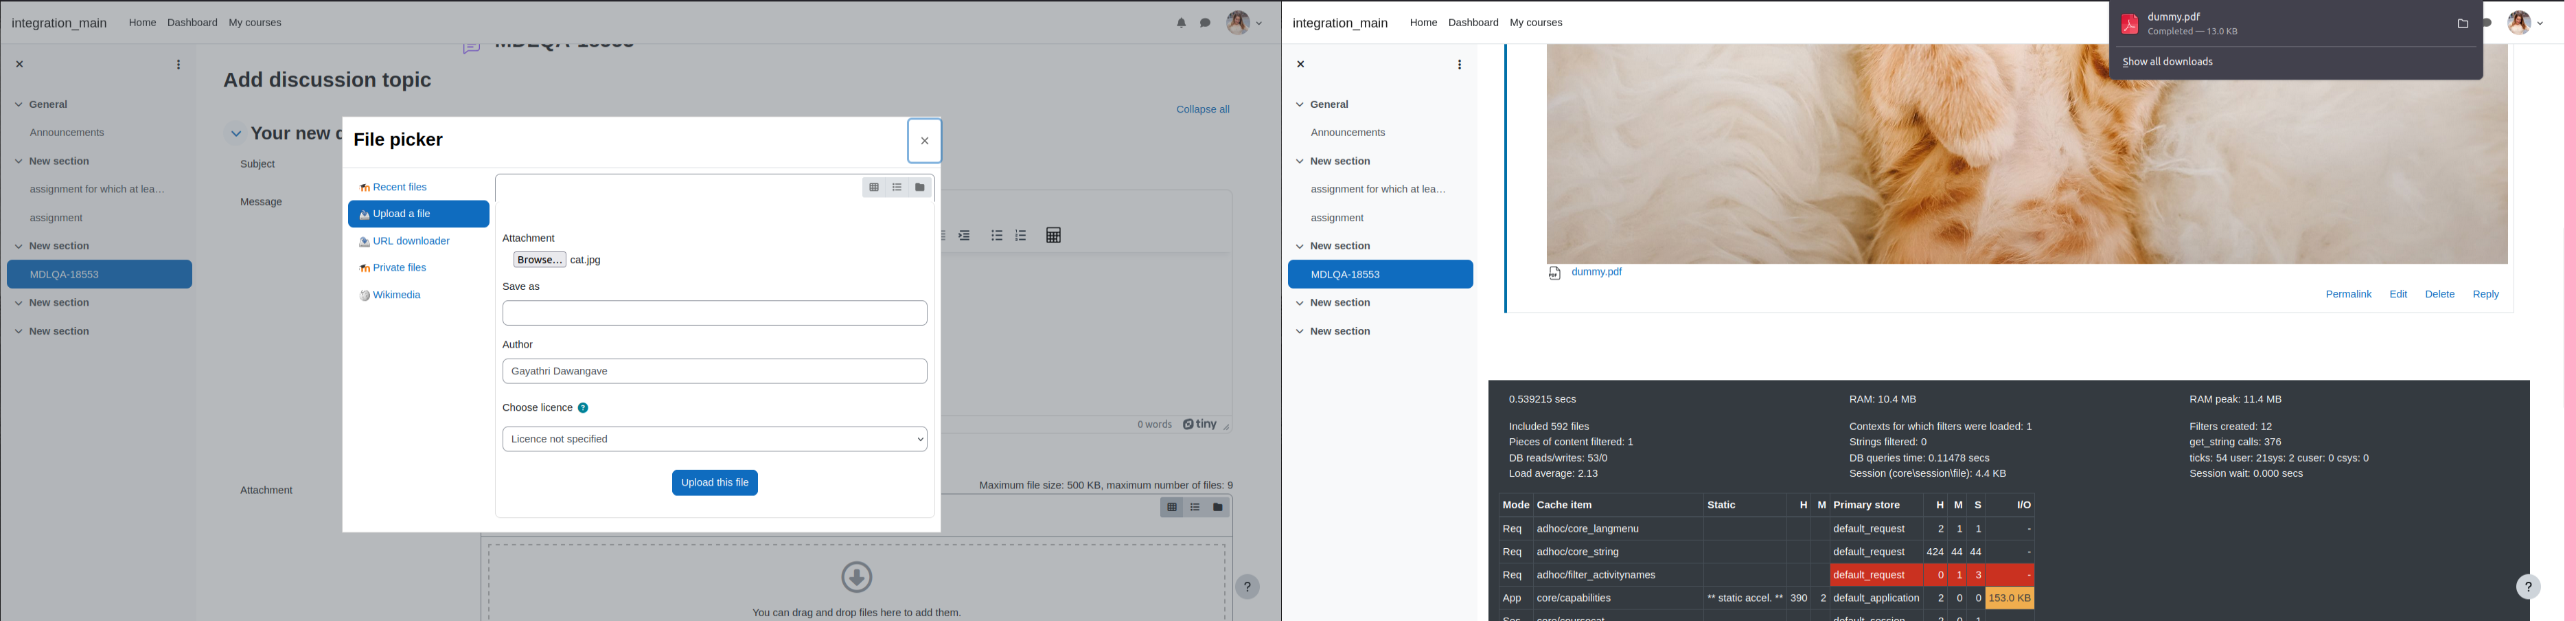This screenshot has height=621, width=2576.
Task: Open the Licence not specified dropdown
Action: pyautogui.click(x=714, y=439)
